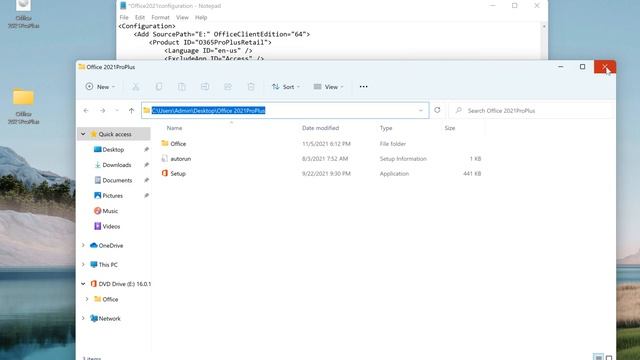Expand the Office subfolder under DVD Drive
The image size is (640, 360).
click(x=87, y=299)
